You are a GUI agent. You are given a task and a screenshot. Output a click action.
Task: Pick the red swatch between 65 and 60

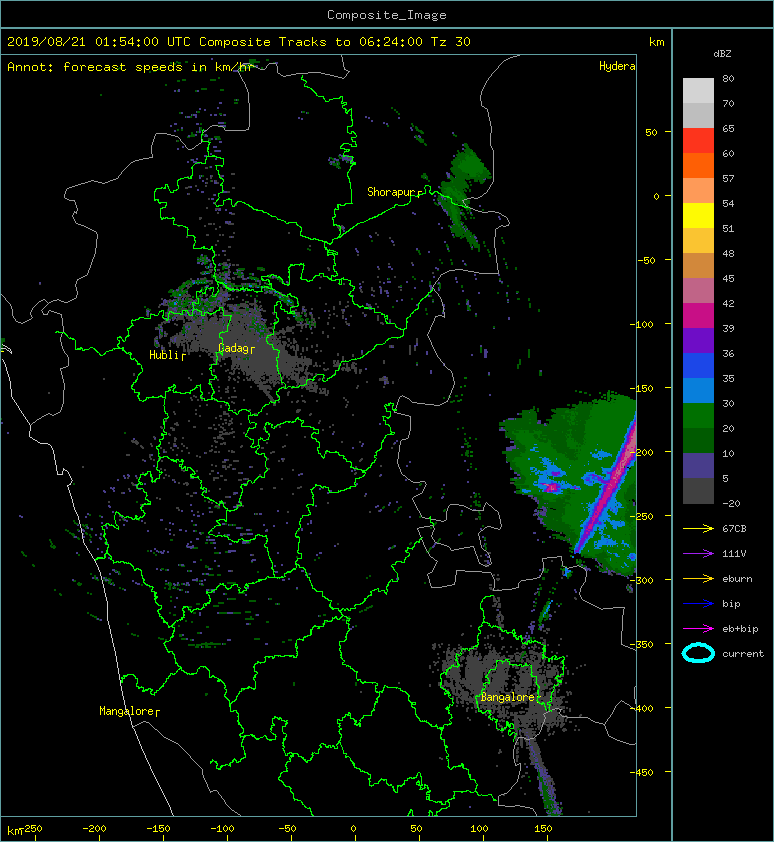pos(698,141)
